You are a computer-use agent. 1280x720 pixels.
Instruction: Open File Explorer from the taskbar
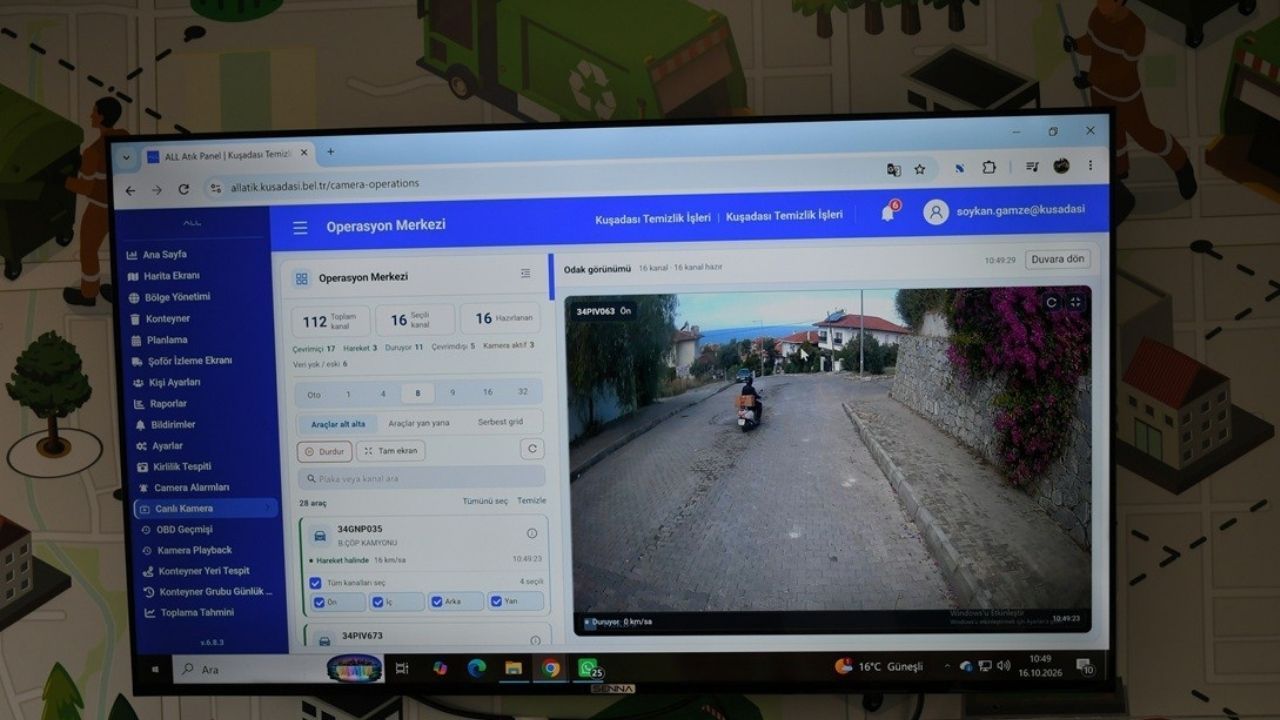(x=513, y=668)
